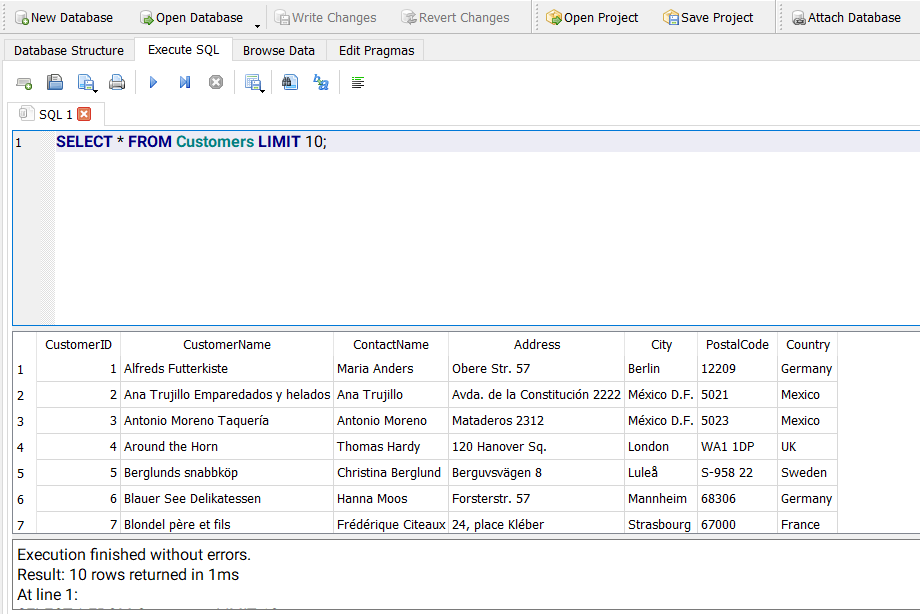Click the 'Execution finished without errors.' message
This screenshot has height=614, width=920.
tap(134, 555)
